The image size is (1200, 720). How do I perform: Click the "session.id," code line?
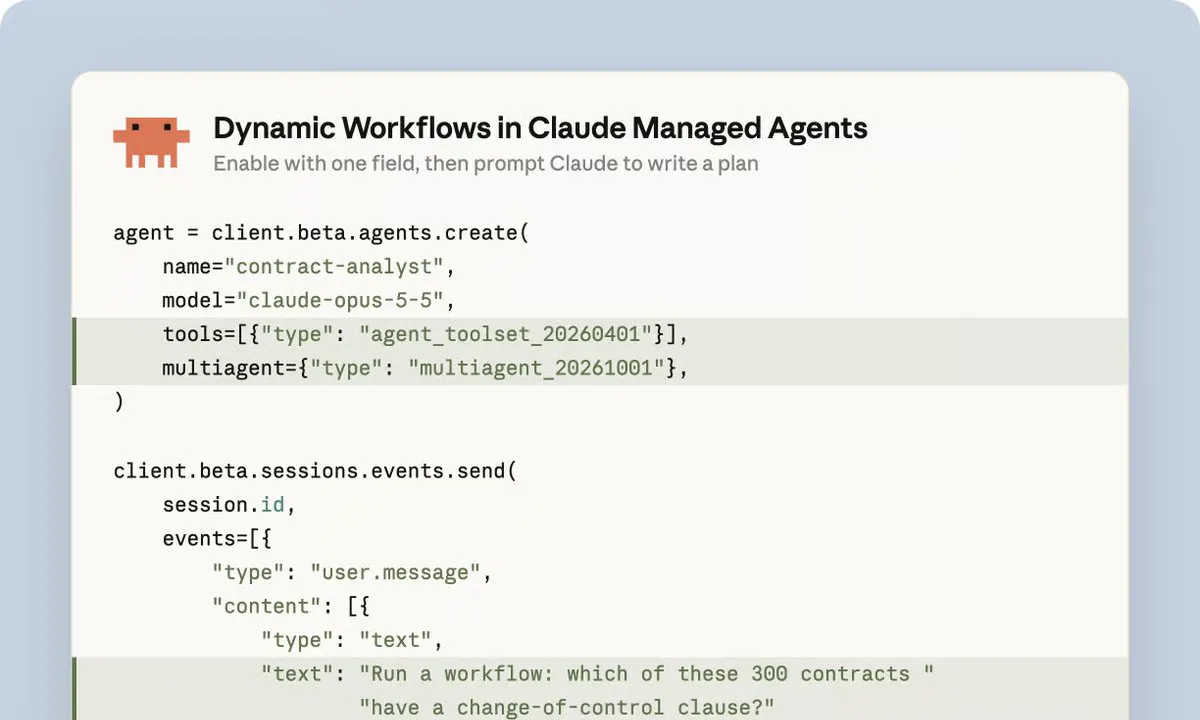[229, 505]
